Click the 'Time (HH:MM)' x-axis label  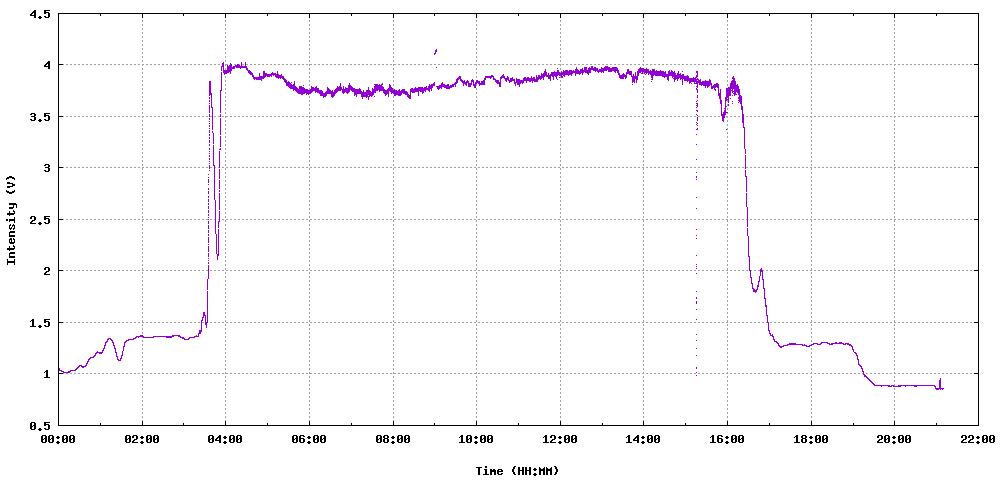[x=517, y=471]
